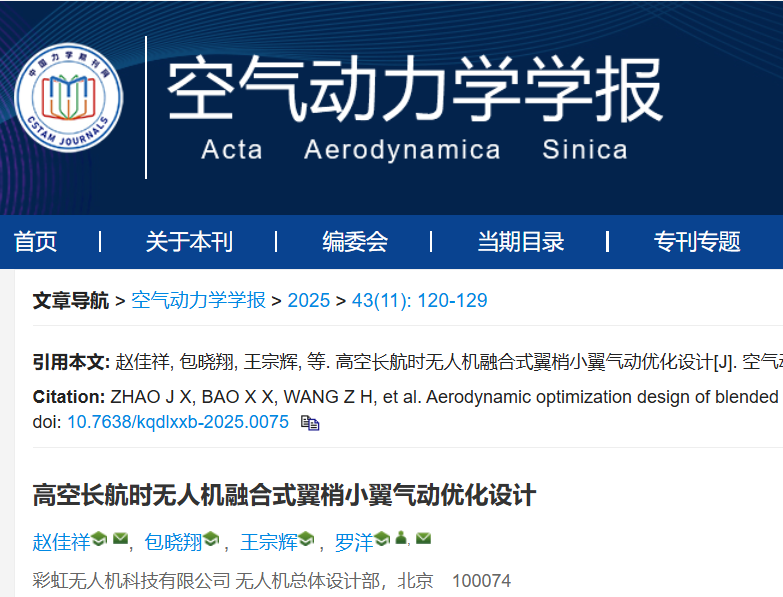Click the CSTAM Journals logo
The image size is (783, 597).
pyautogui.click(x=69, y=104)
